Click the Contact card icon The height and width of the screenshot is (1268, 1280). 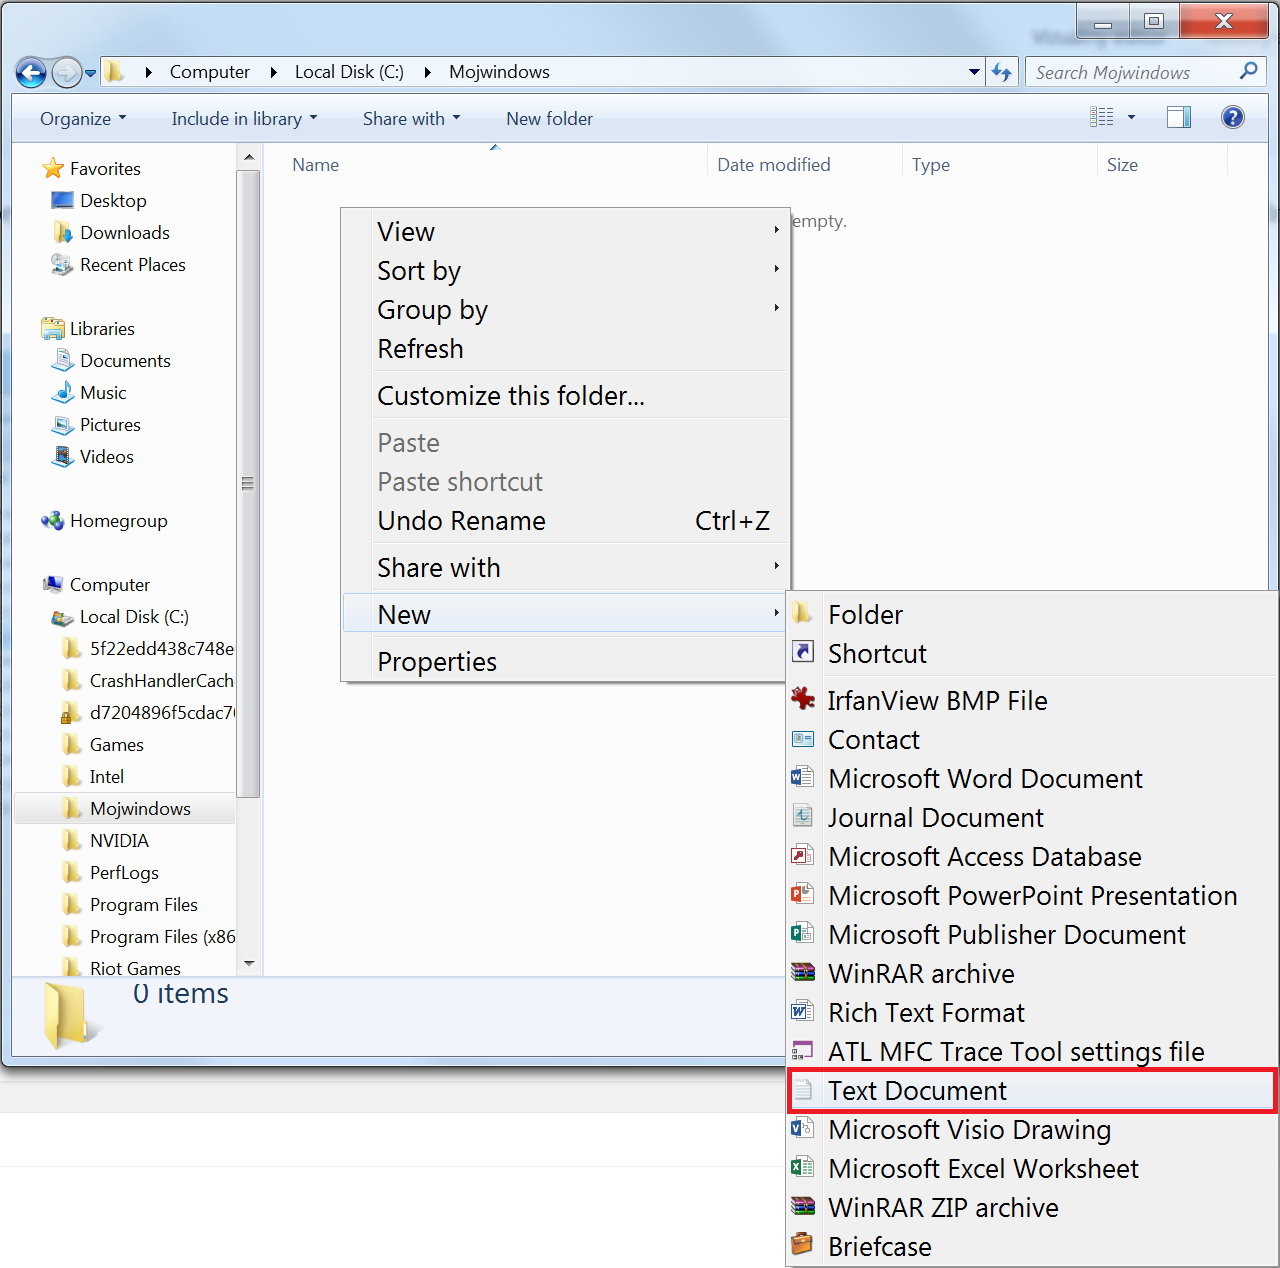tap(803, 739)
